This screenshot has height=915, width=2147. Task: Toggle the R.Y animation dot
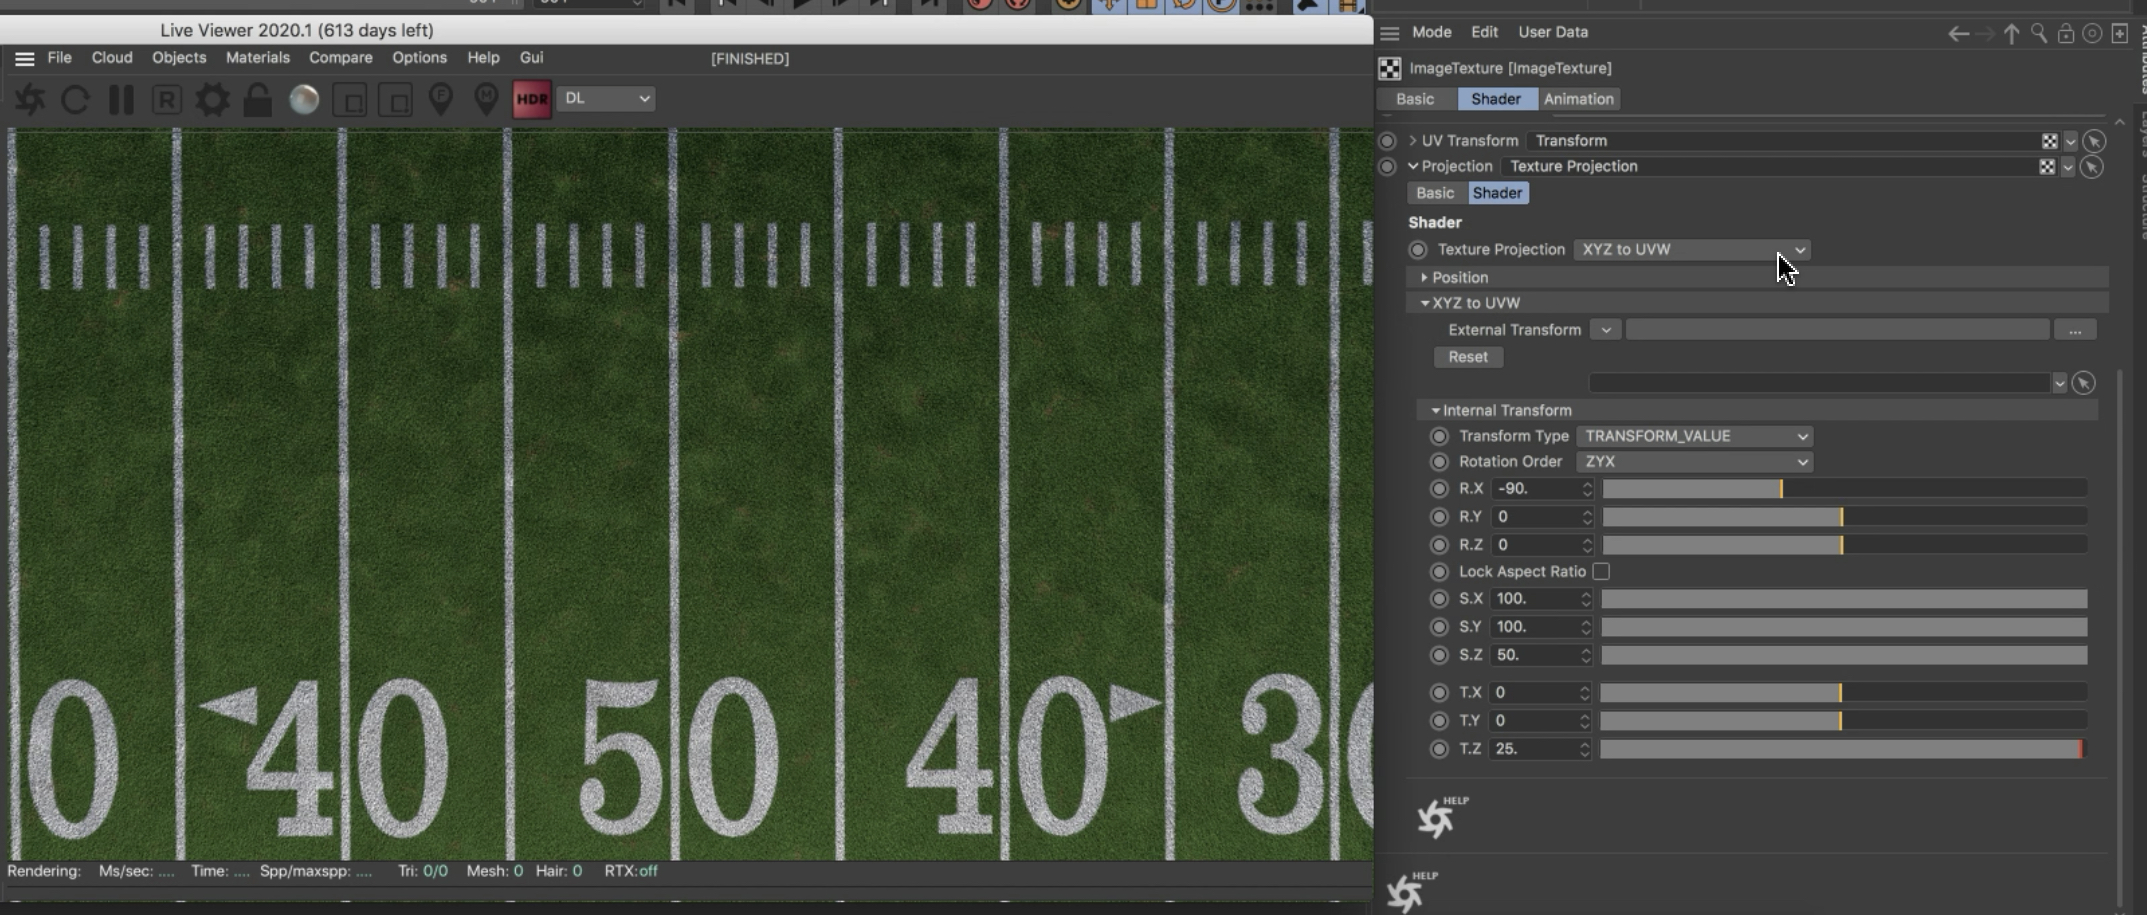[x=1439, y=517]
